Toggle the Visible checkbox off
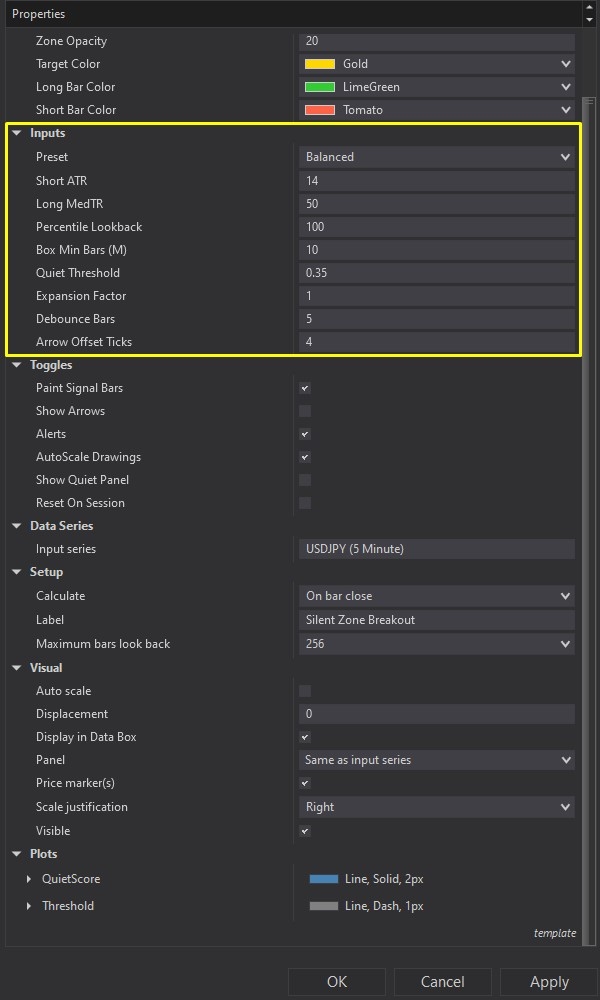 (304, 830)
